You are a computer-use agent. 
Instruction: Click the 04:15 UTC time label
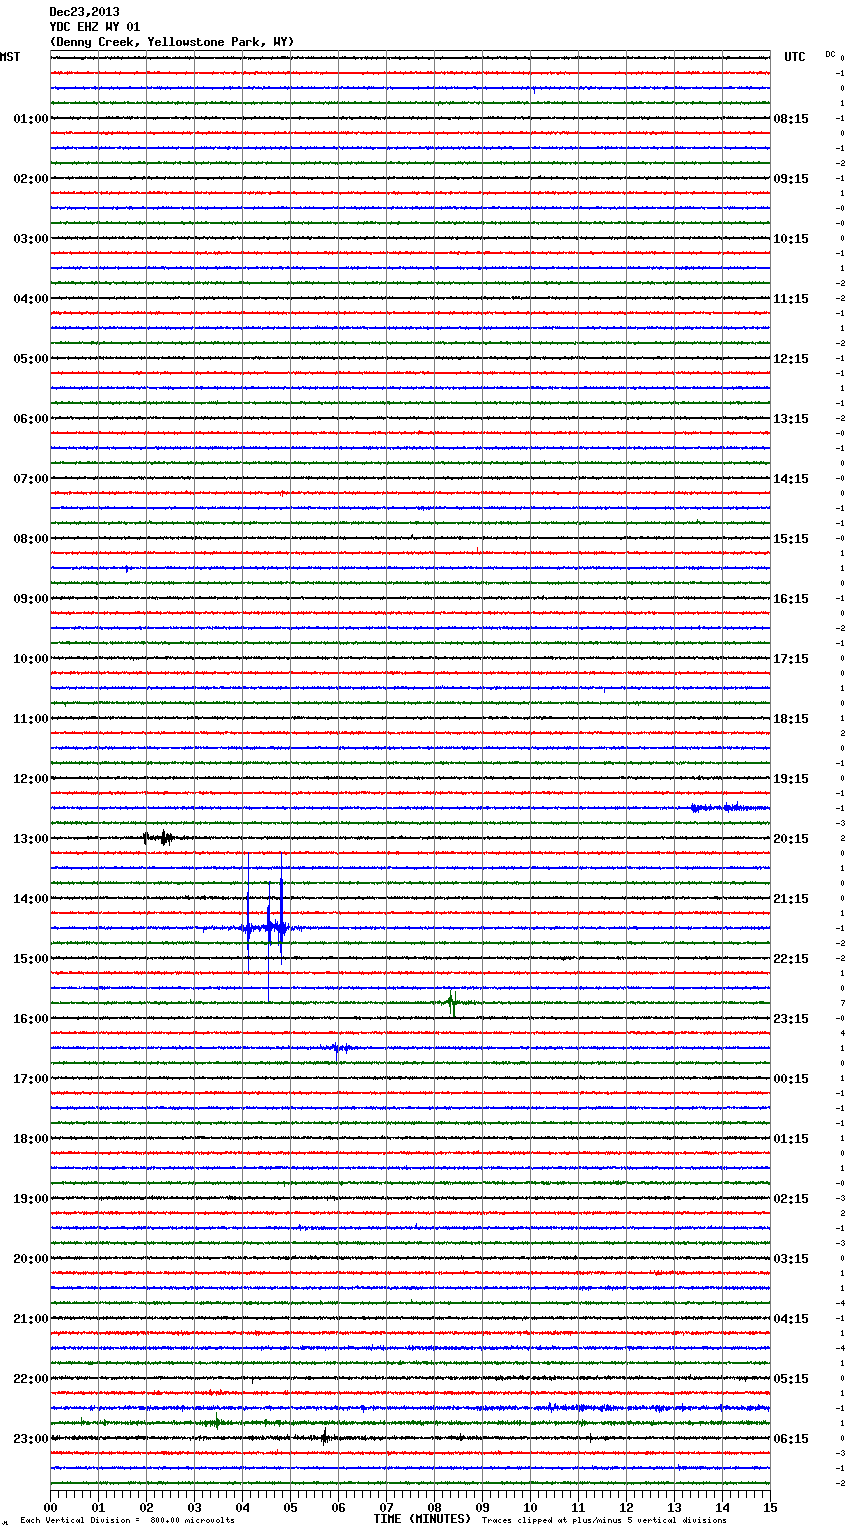[x=791, y=1319]
